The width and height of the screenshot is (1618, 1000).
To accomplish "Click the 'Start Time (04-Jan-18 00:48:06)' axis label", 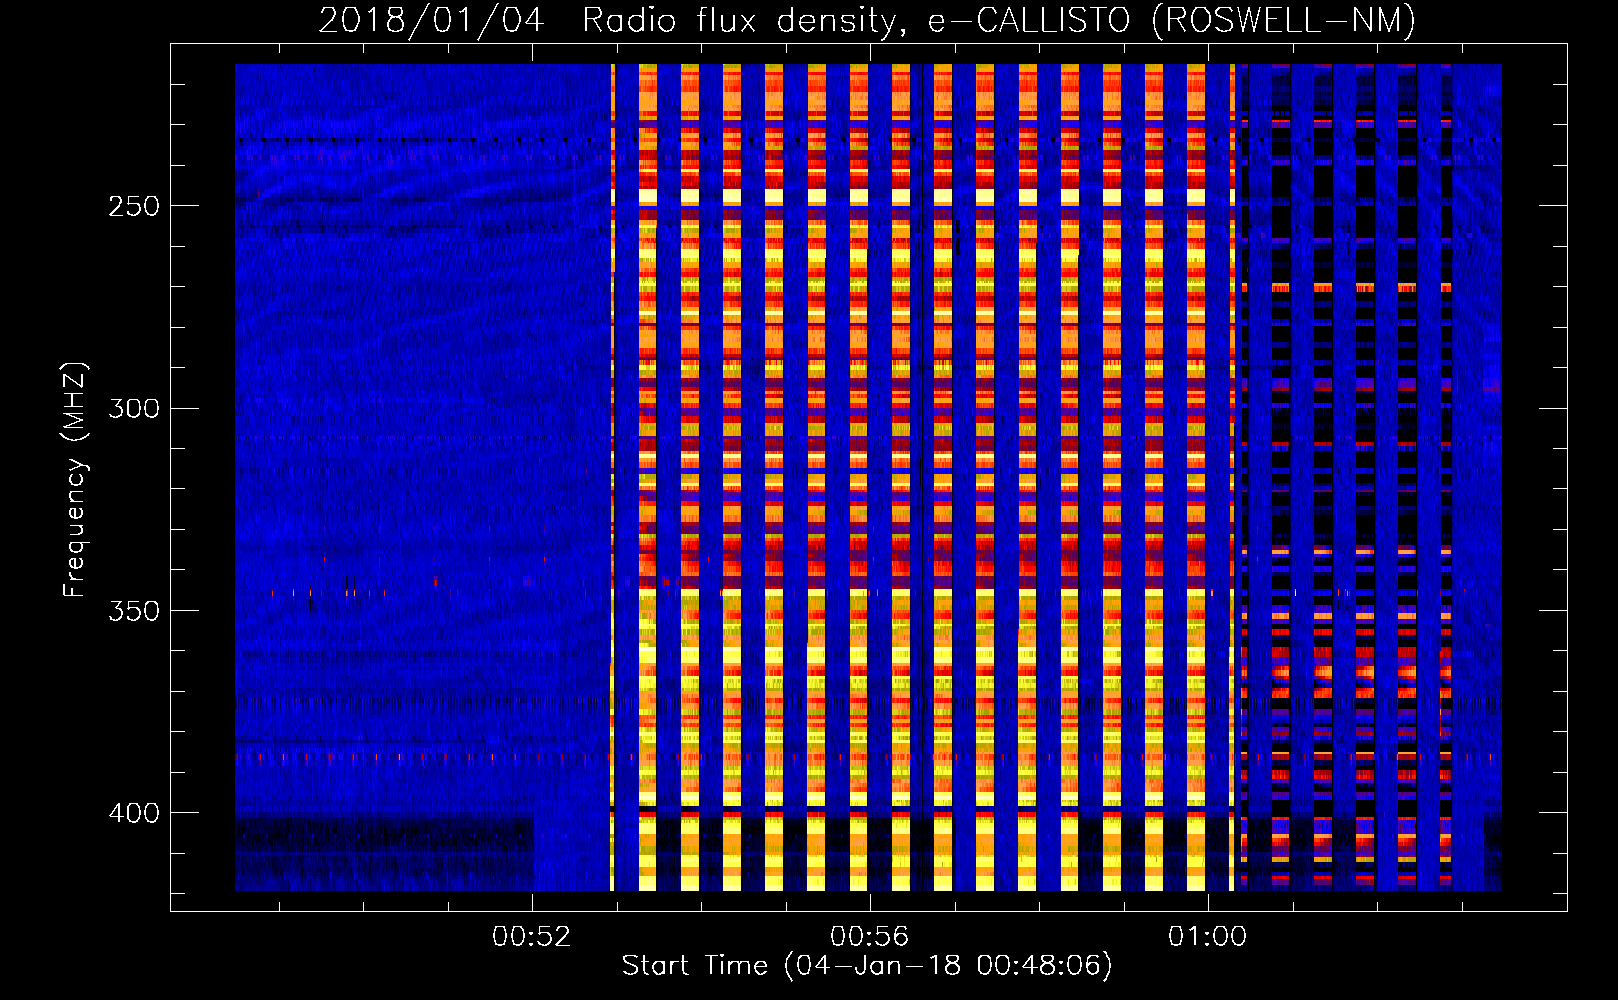I will click(867, 966).
